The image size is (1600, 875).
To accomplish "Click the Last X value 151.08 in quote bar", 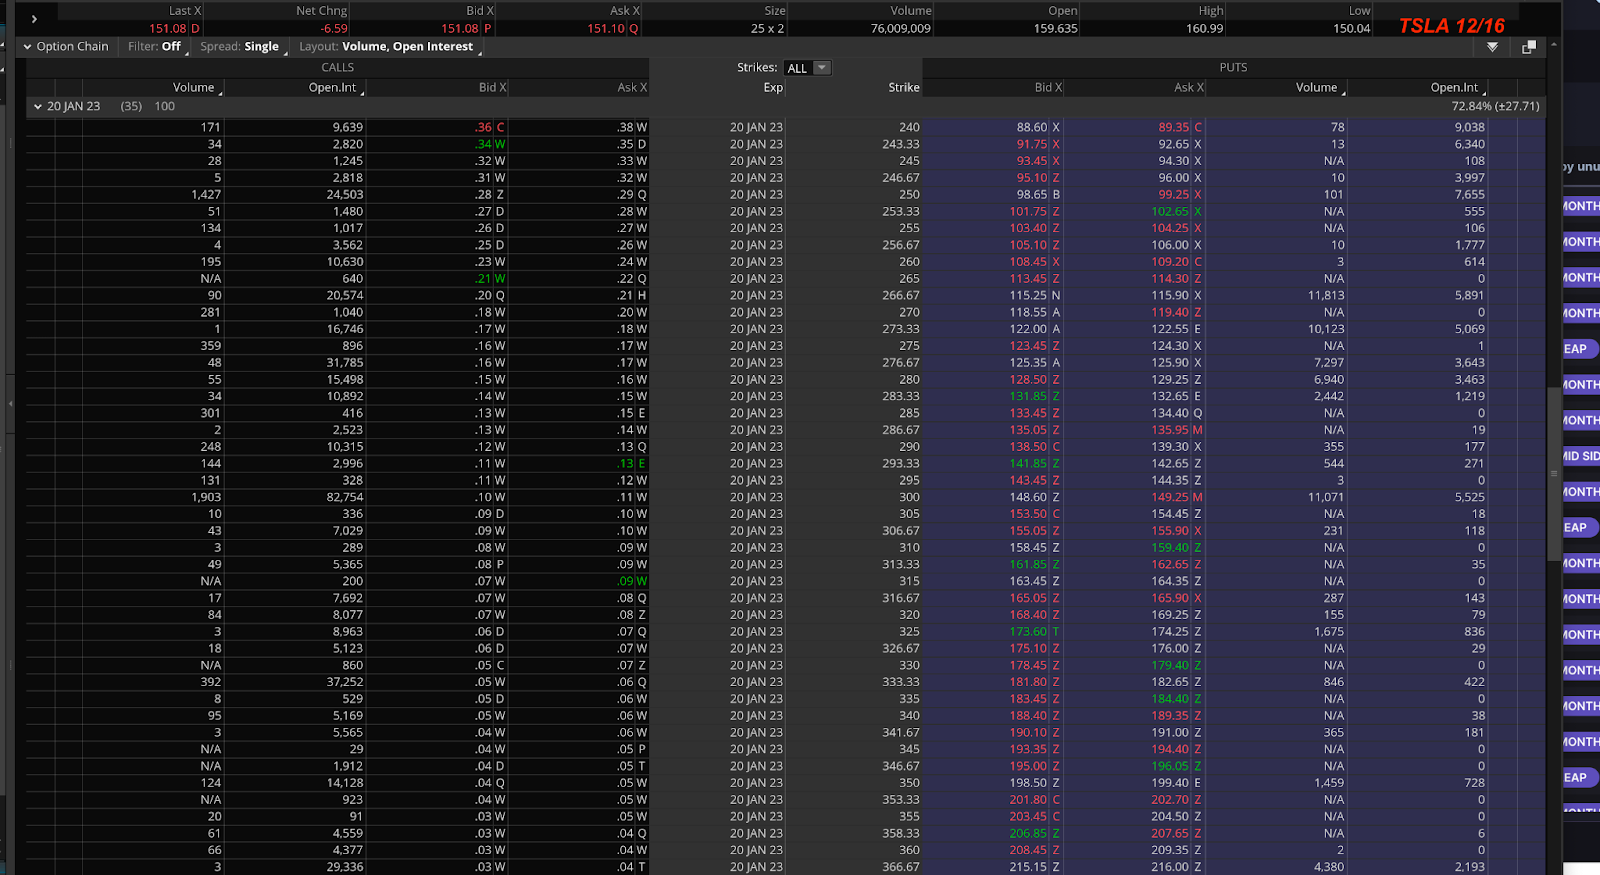I will 168,29.
